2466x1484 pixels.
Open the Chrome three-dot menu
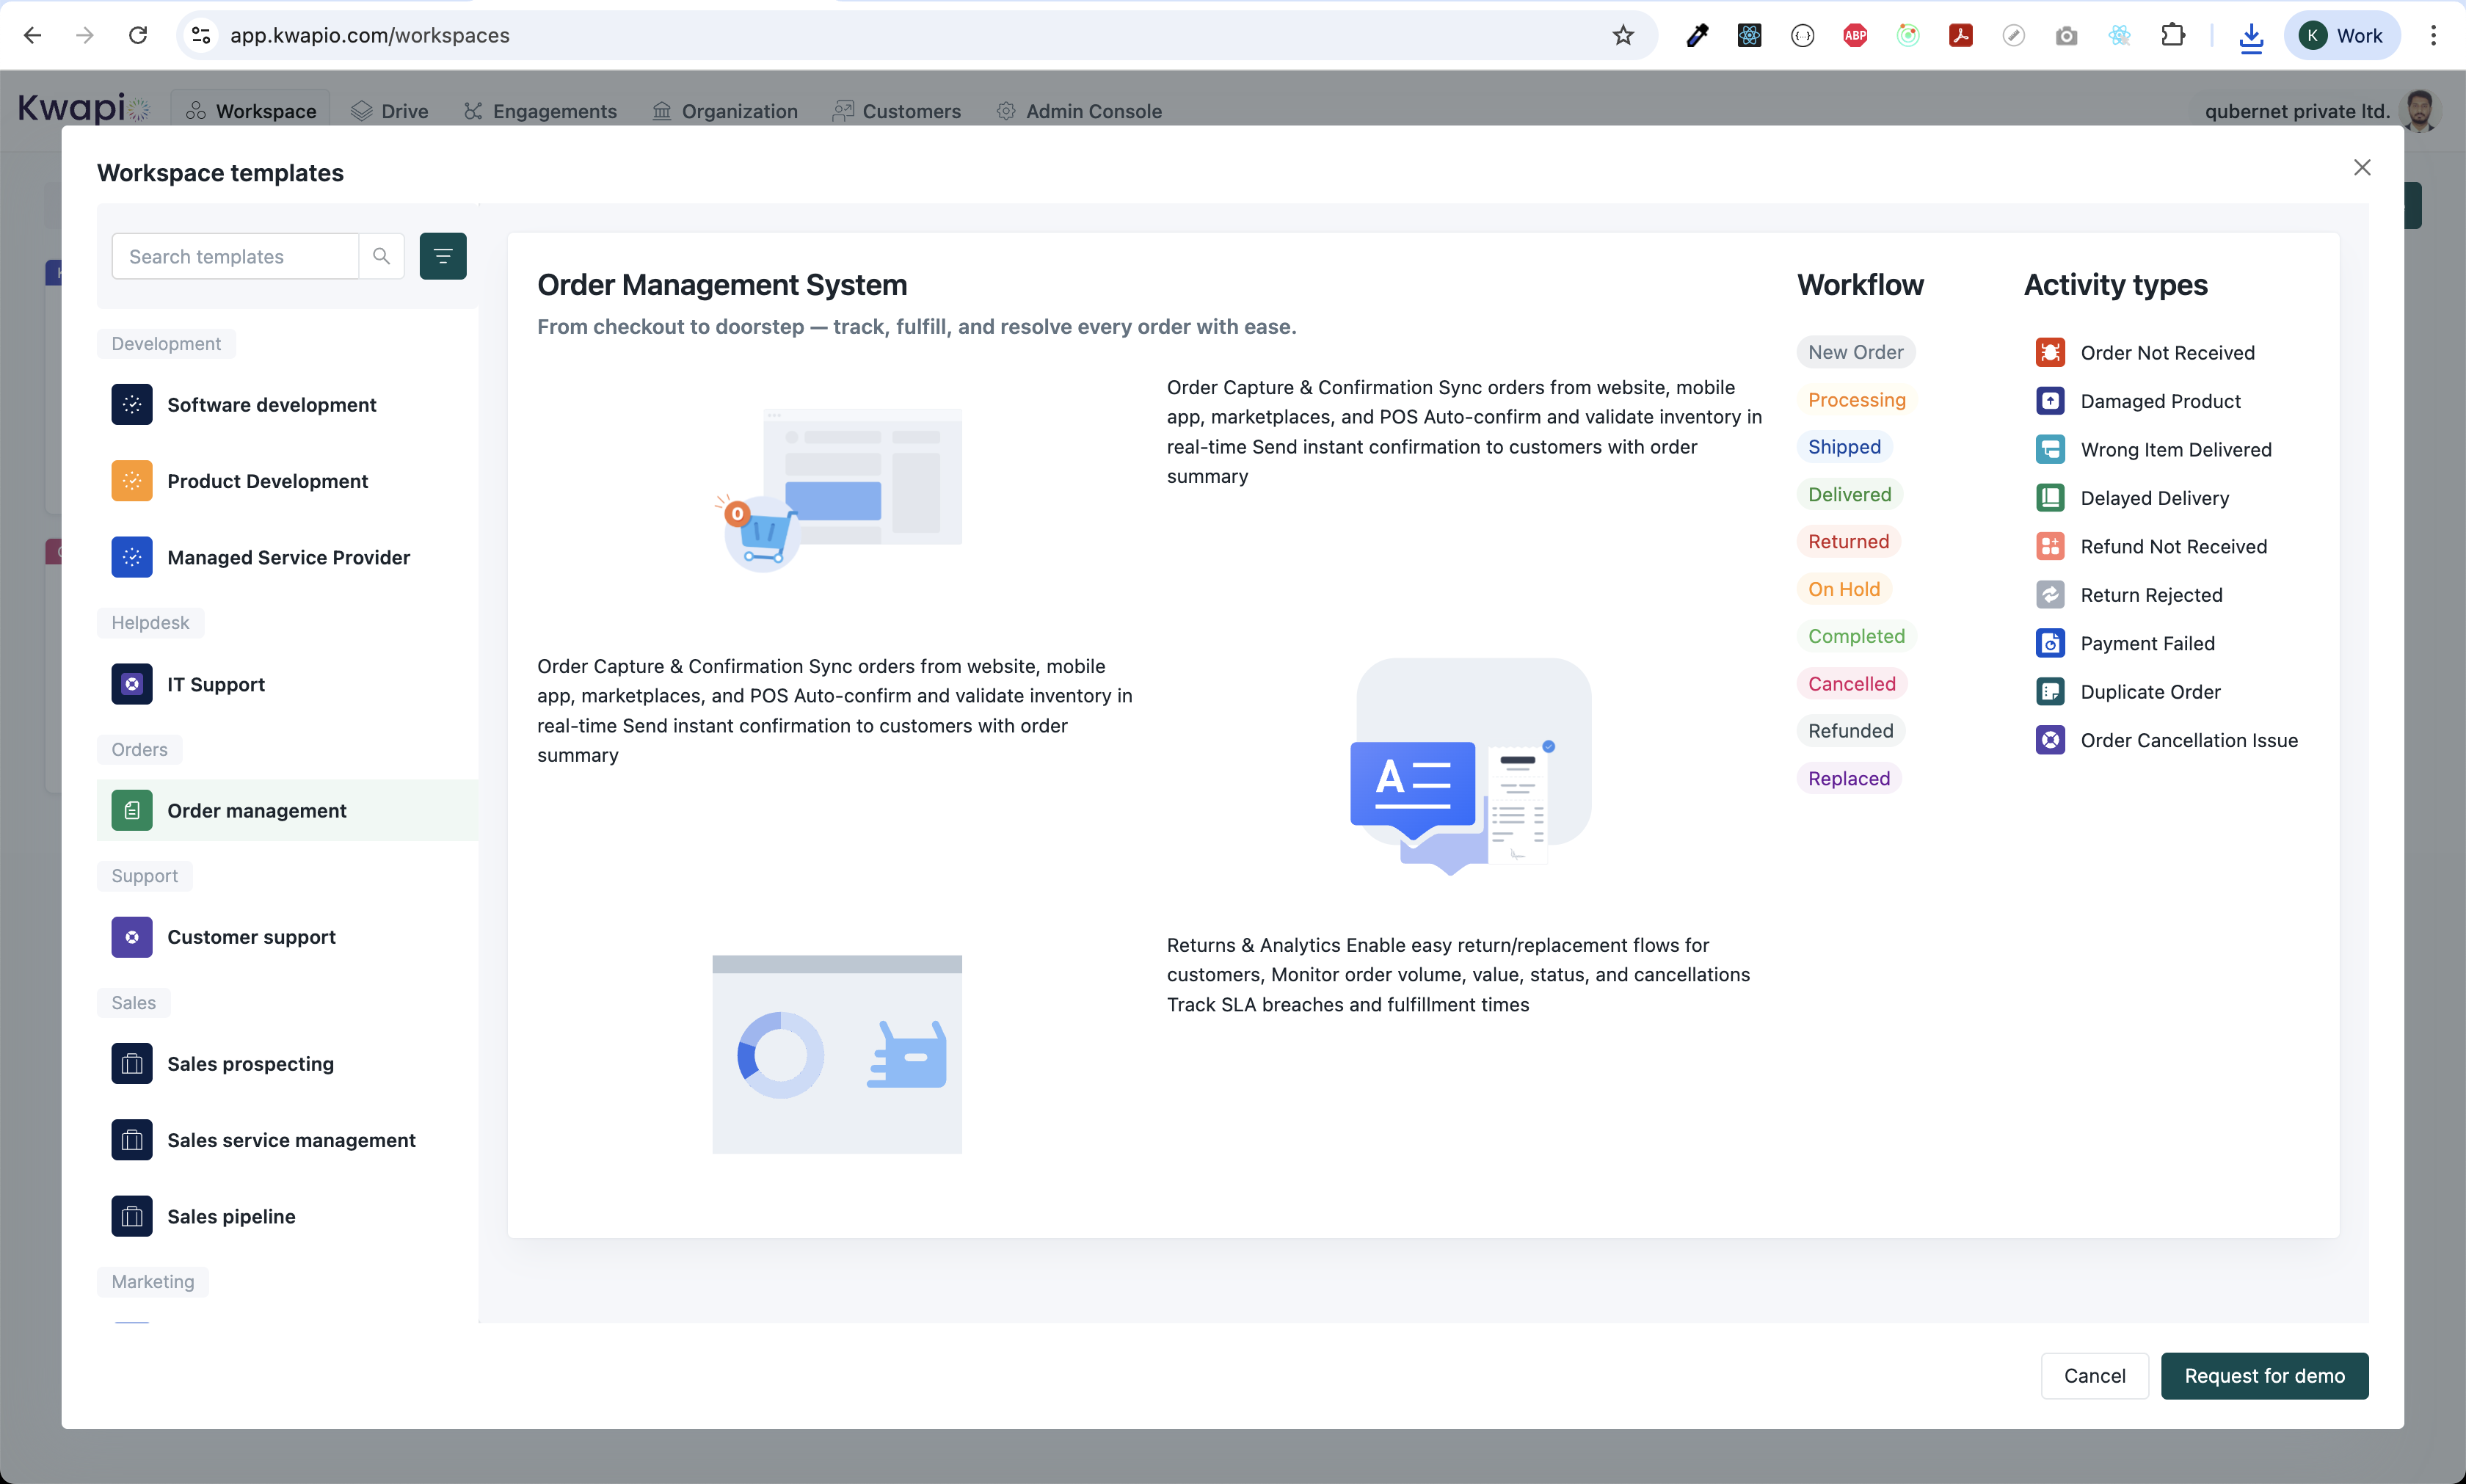(x=2433, y=36)
